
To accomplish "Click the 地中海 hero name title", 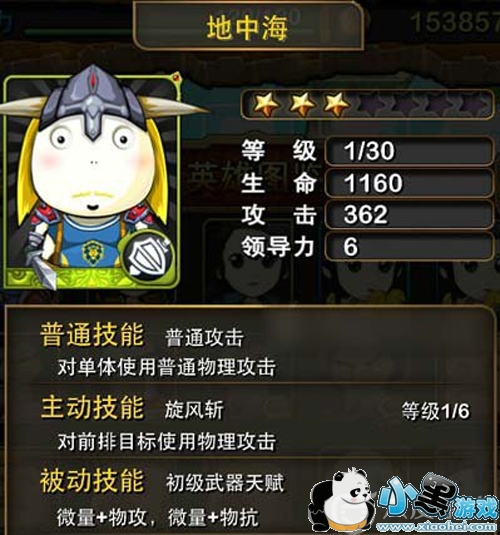I will pos(247,27).
